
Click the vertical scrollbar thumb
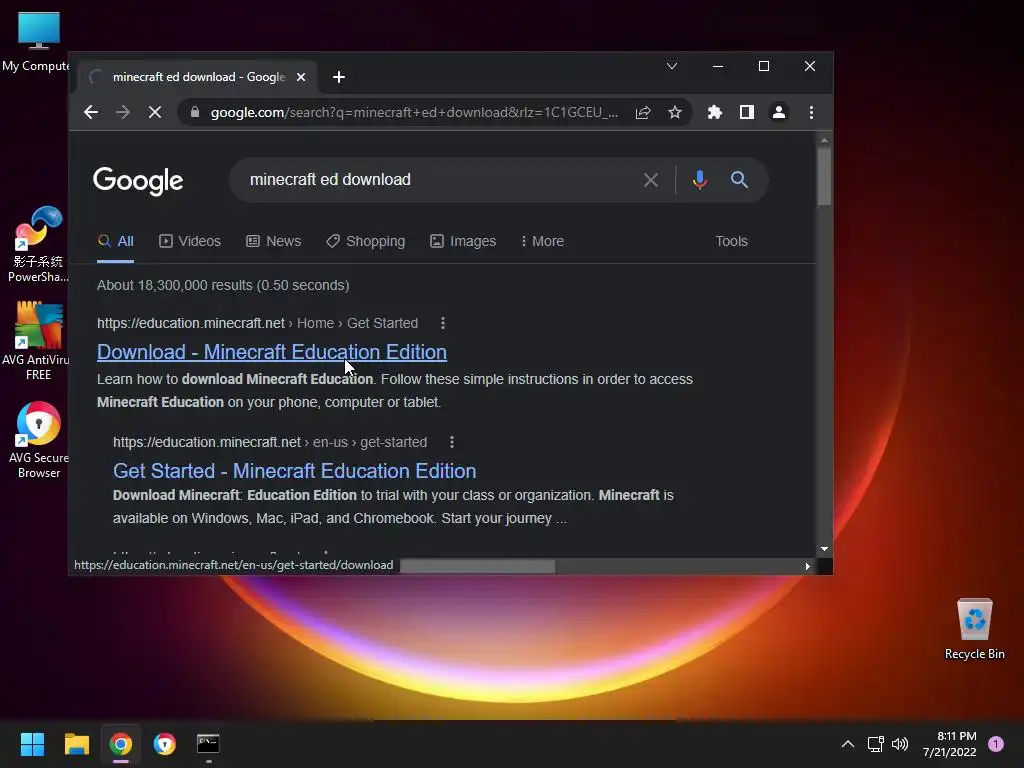tap(824, 176)
